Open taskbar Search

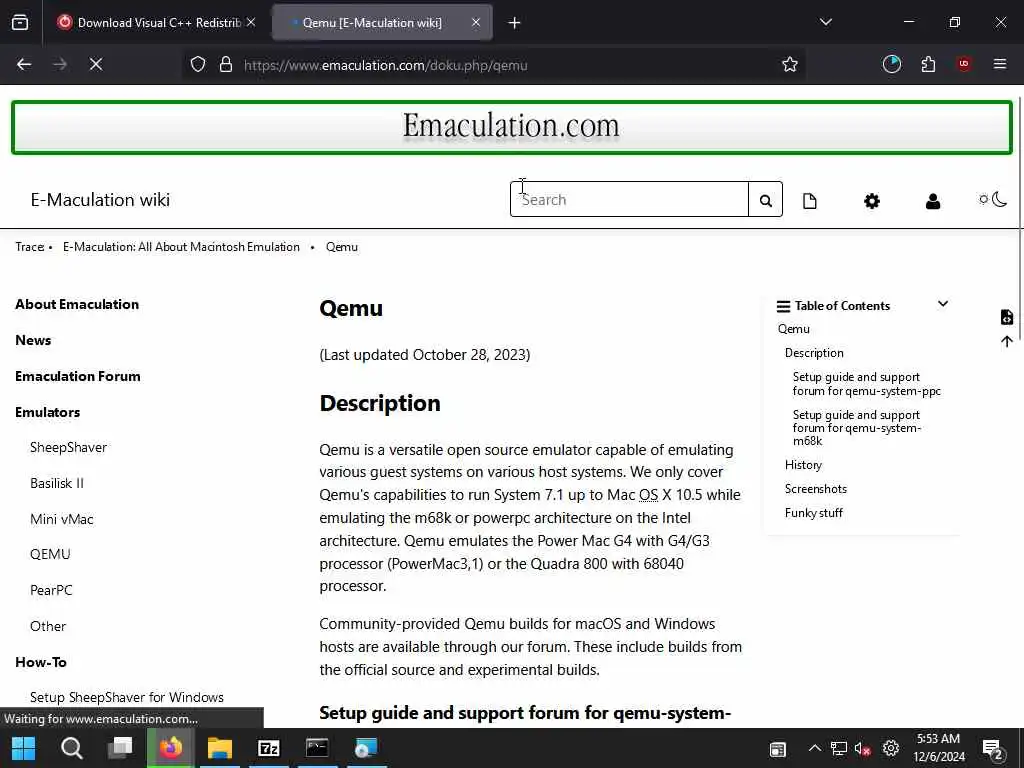pyautogui.click(x=71, y=748)
